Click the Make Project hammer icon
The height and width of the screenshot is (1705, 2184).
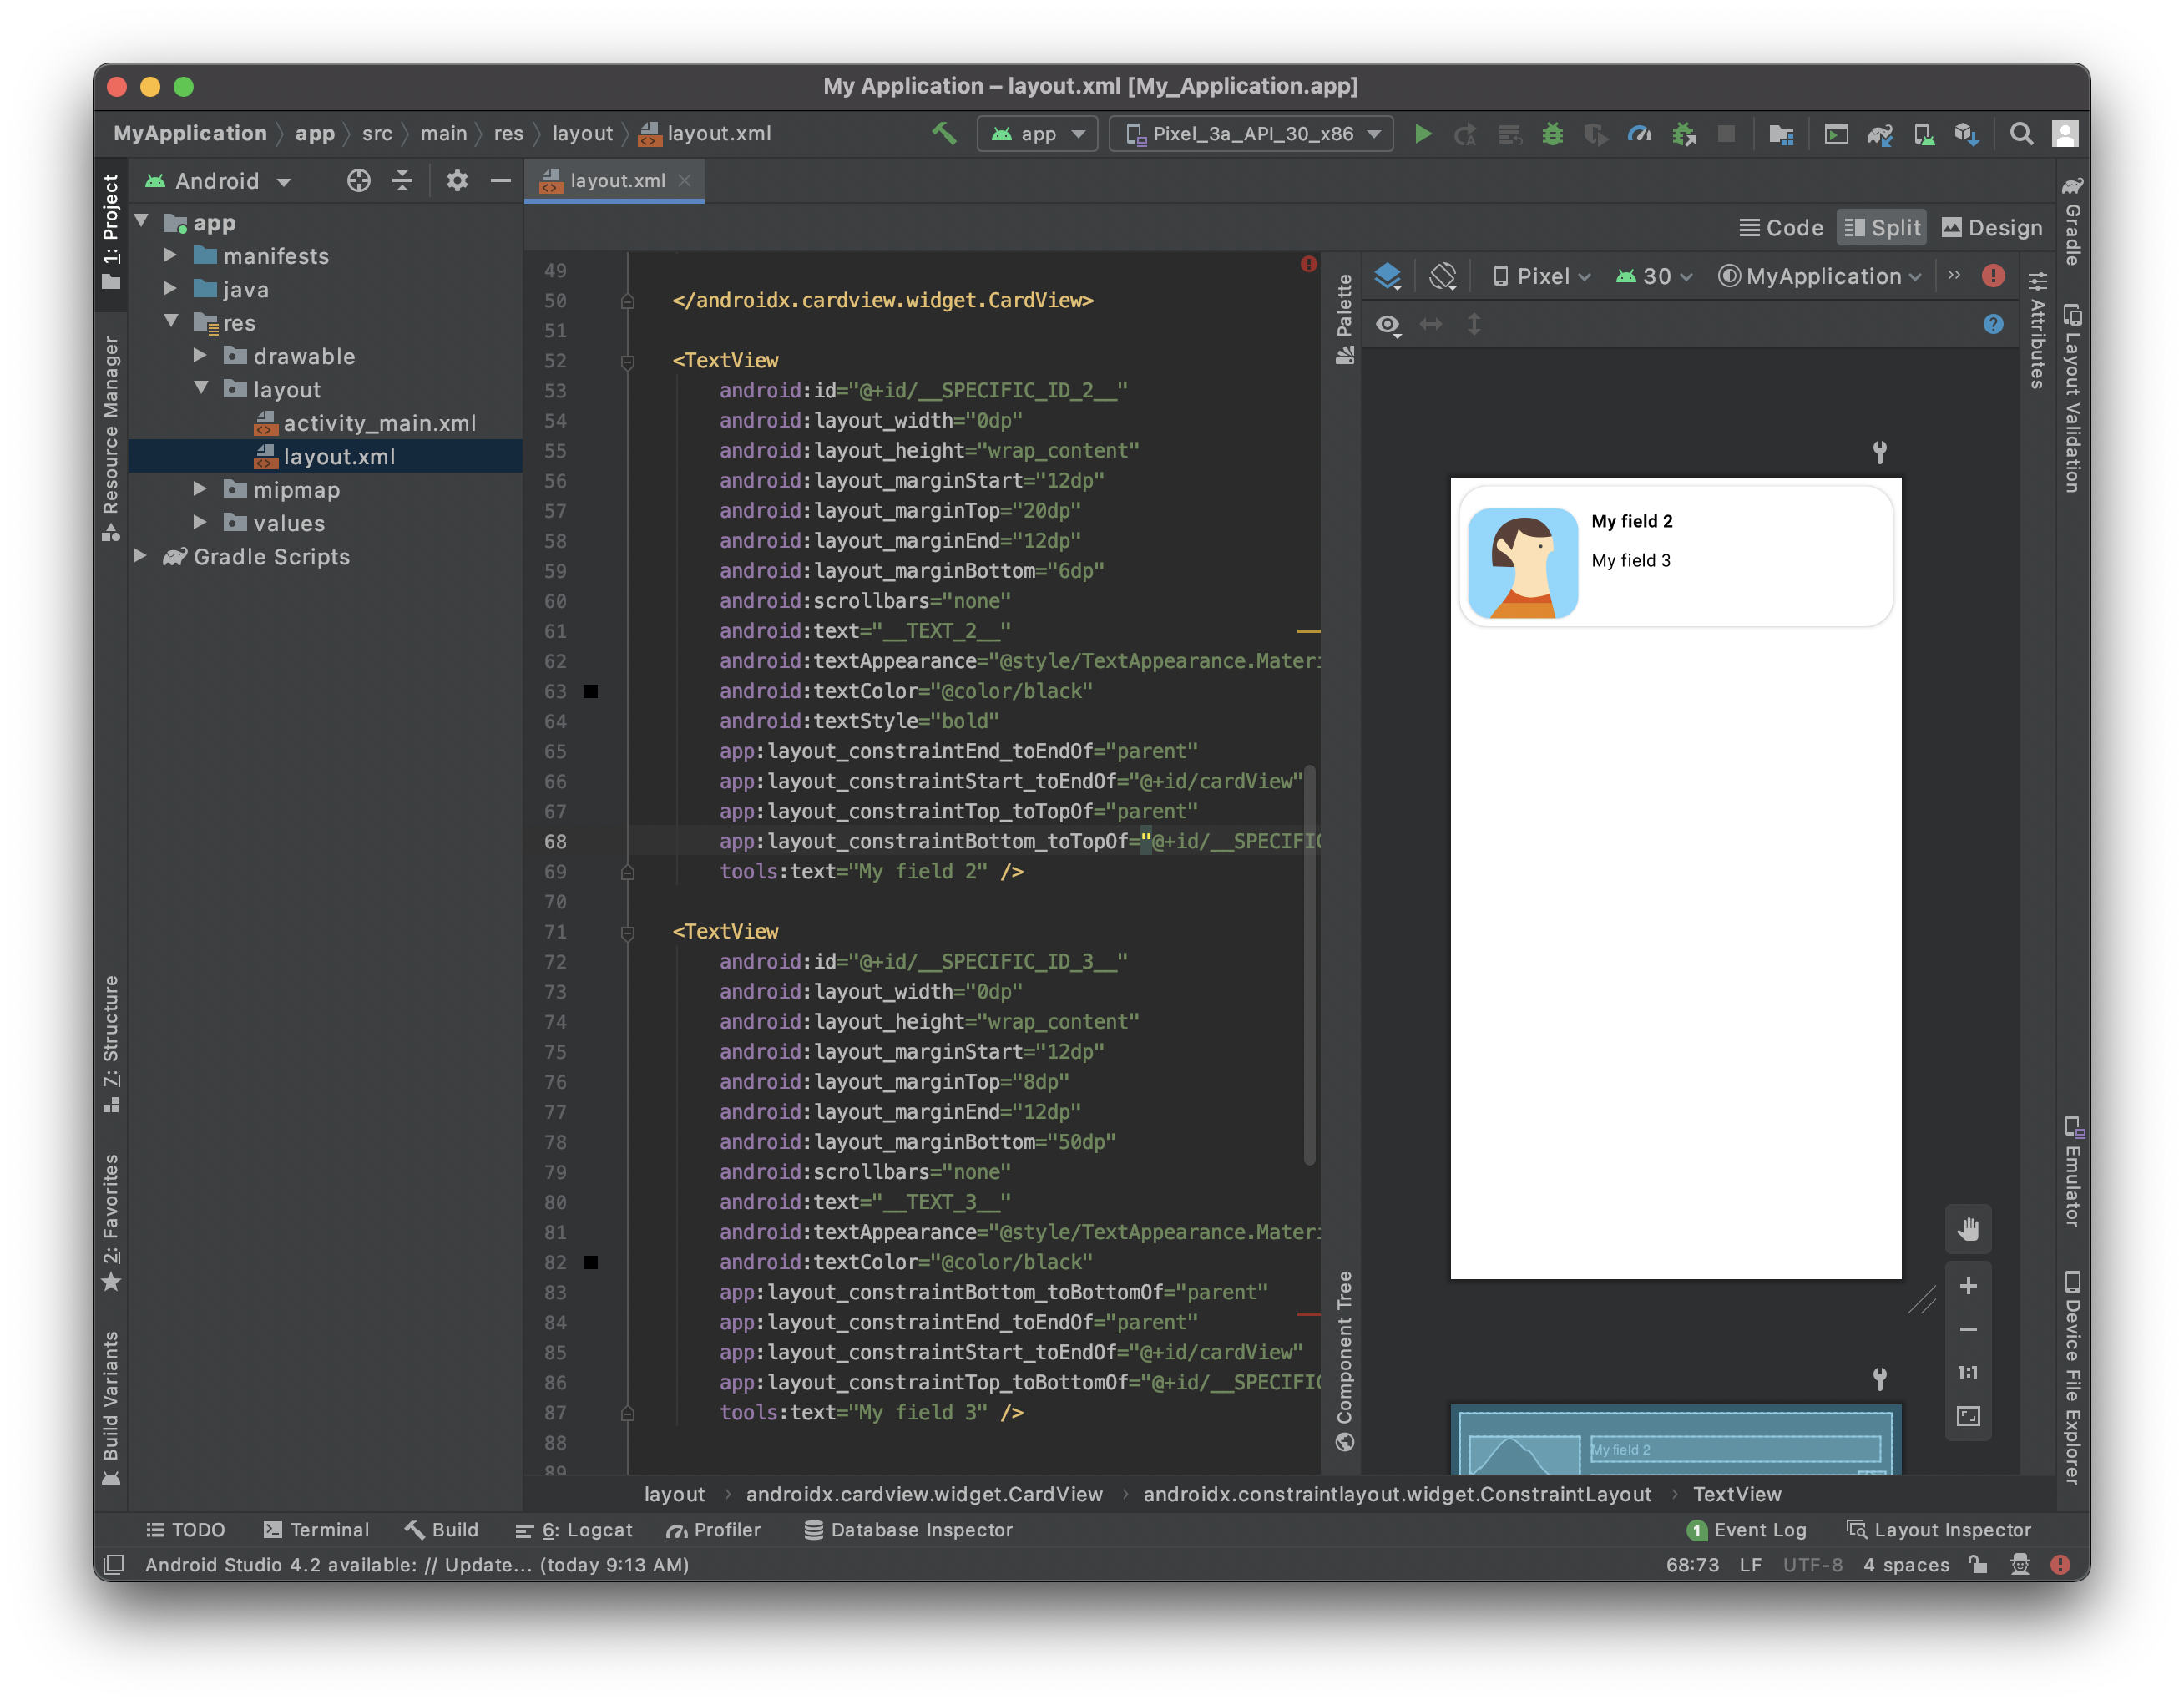coord(943,133)
